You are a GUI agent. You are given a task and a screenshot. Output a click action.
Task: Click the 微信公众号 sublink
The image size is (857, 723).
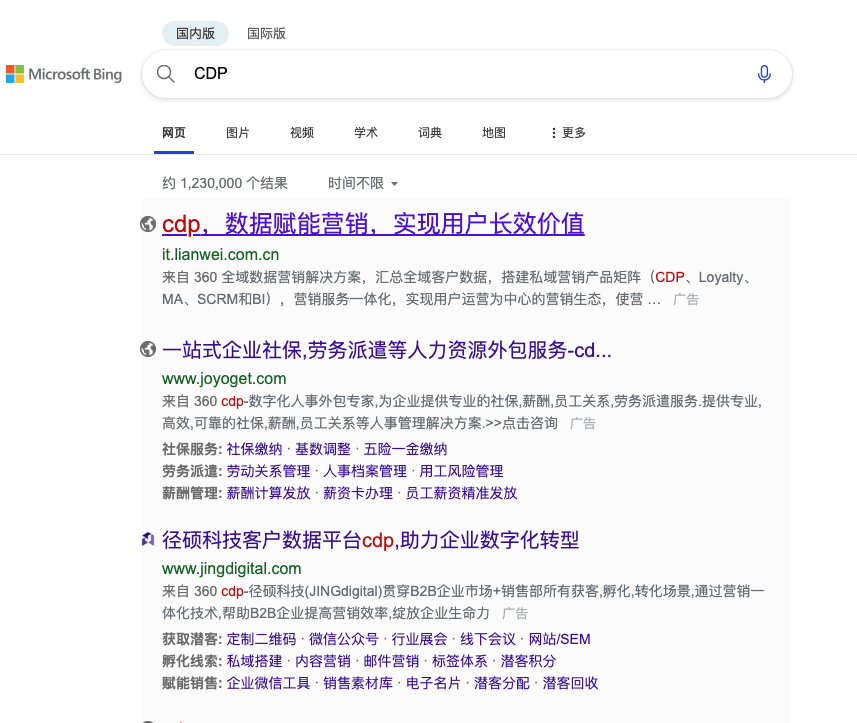(x=344, y=639)
